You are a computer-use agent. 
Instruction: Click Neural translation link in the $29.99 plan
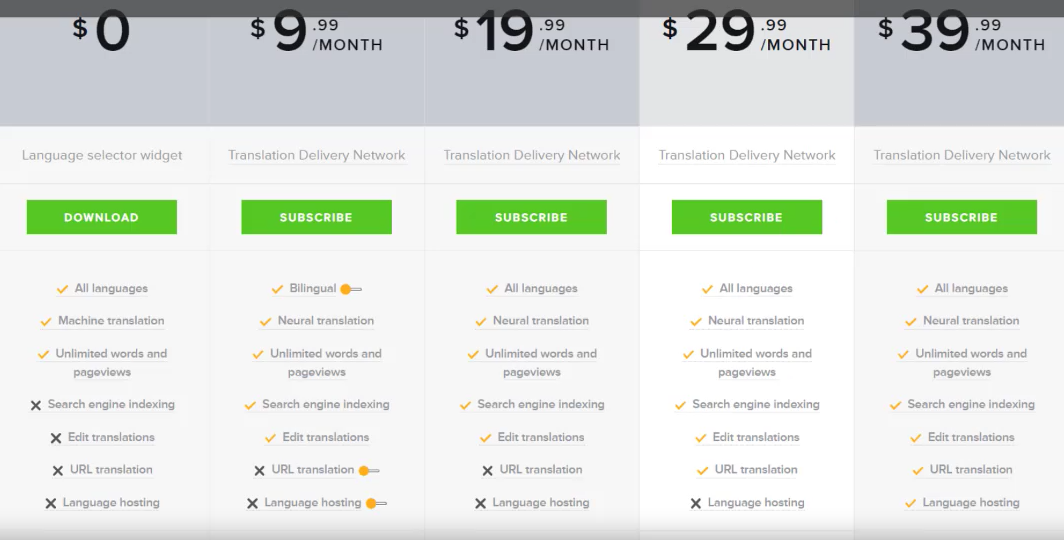(755, 321)
